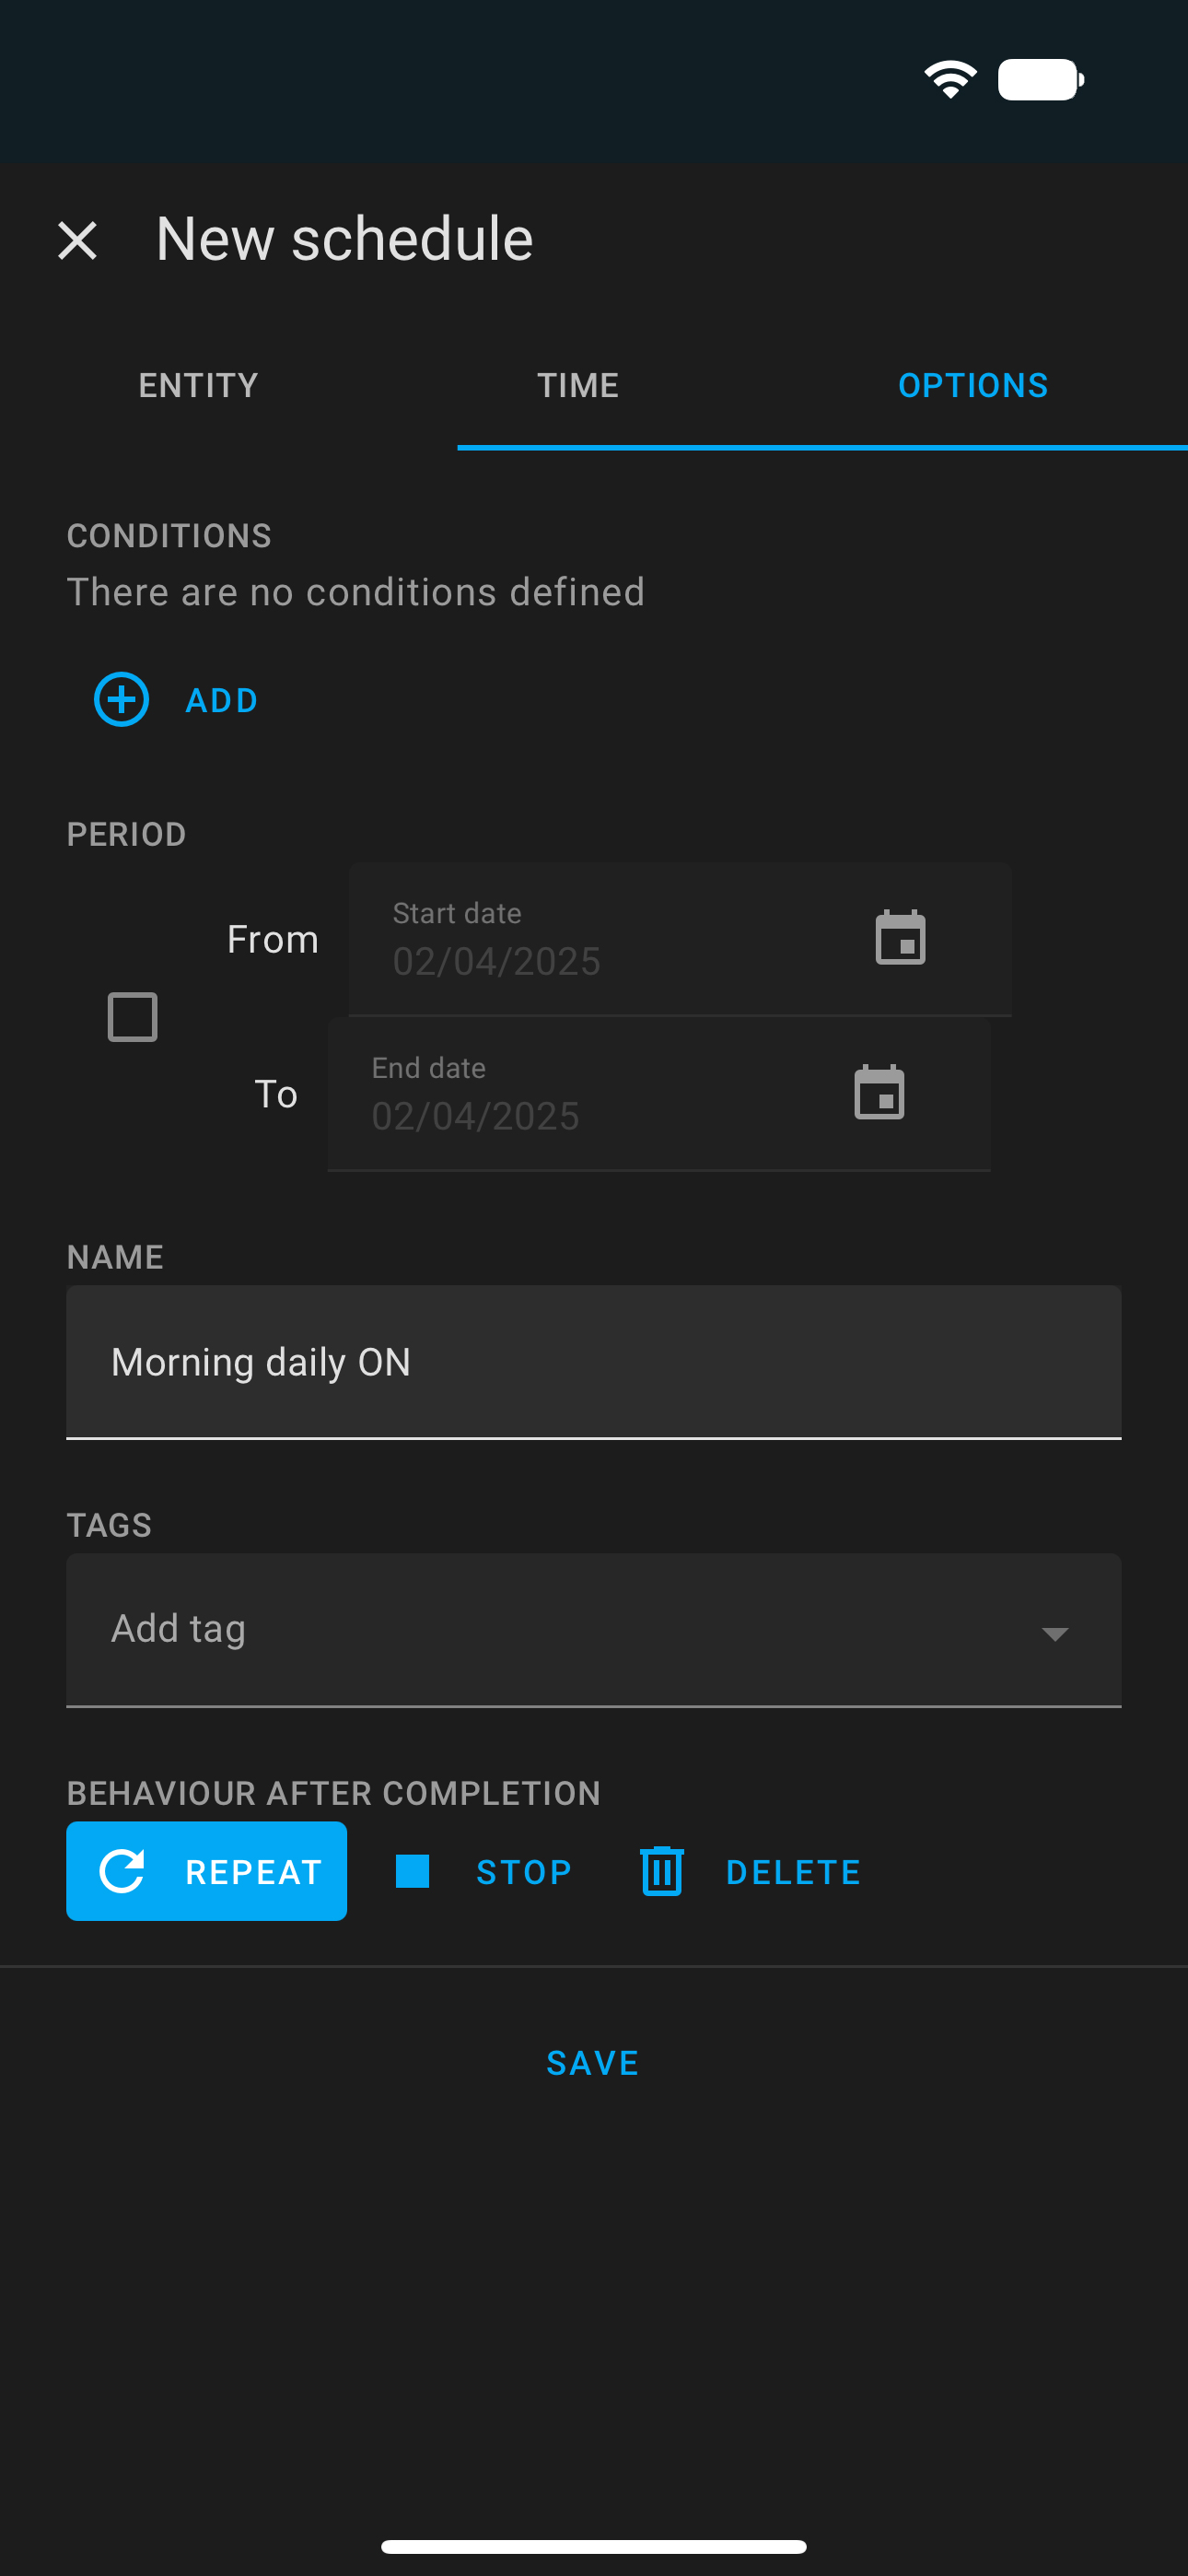Click the plus circle Add condition icon
This screenshot has width=1188, height=2576.
[121, 699]
